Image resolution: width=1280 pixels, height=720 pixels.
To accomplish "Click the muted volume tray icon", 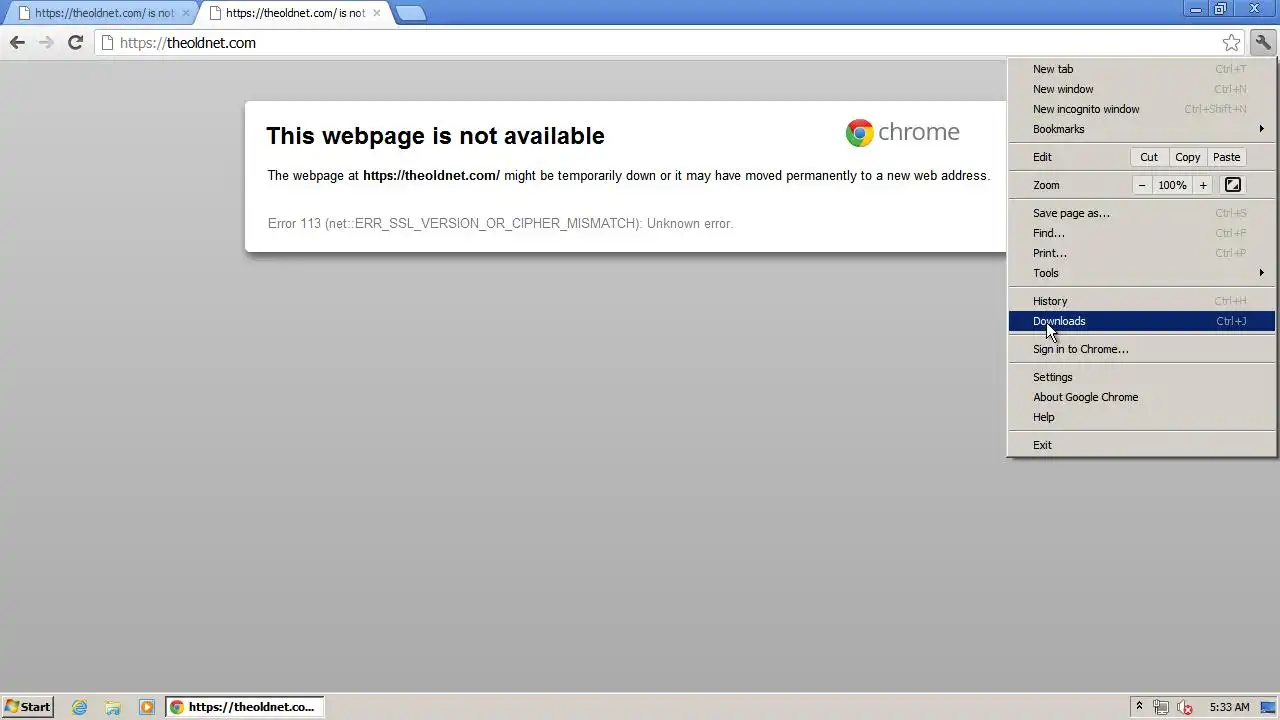I will (1185, 707).
